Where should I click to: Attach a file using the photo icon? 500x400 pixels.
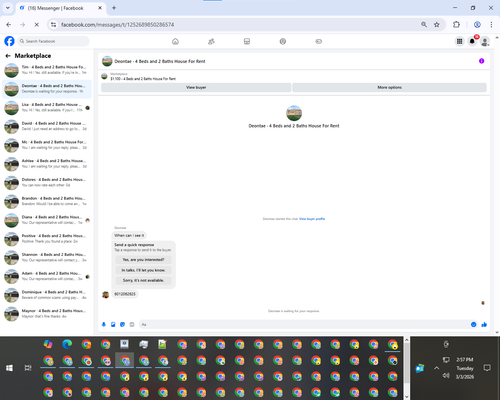(113, 324)
